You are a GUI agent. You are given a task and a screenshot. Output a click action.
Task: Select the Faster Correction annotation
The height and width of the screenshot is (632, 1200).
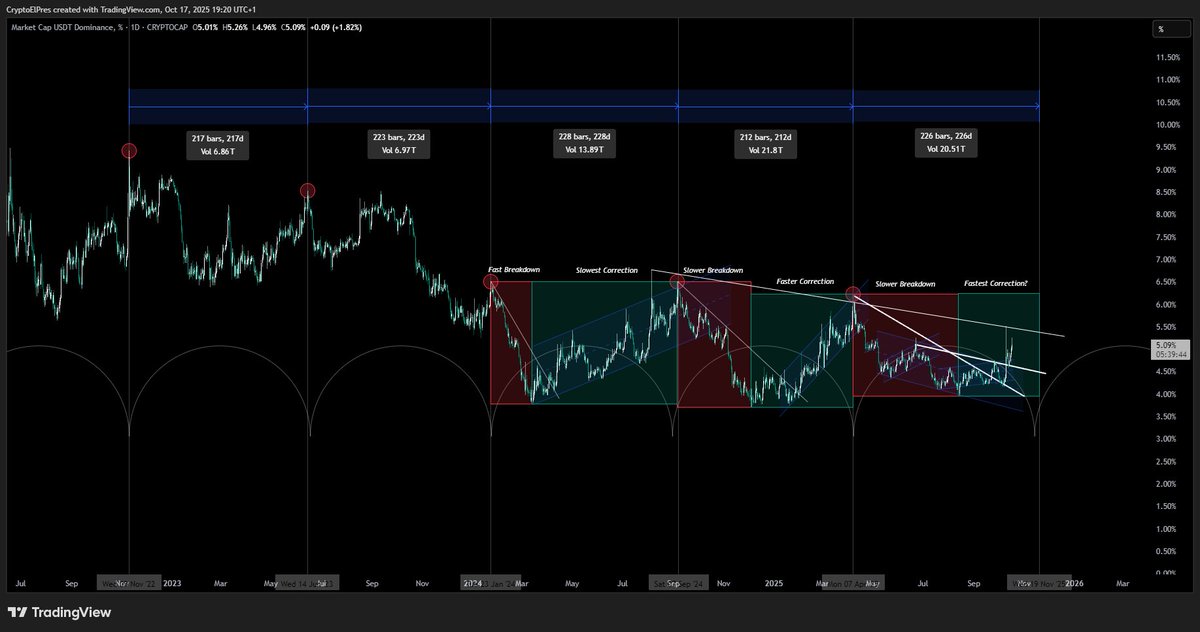pos(805,281)
